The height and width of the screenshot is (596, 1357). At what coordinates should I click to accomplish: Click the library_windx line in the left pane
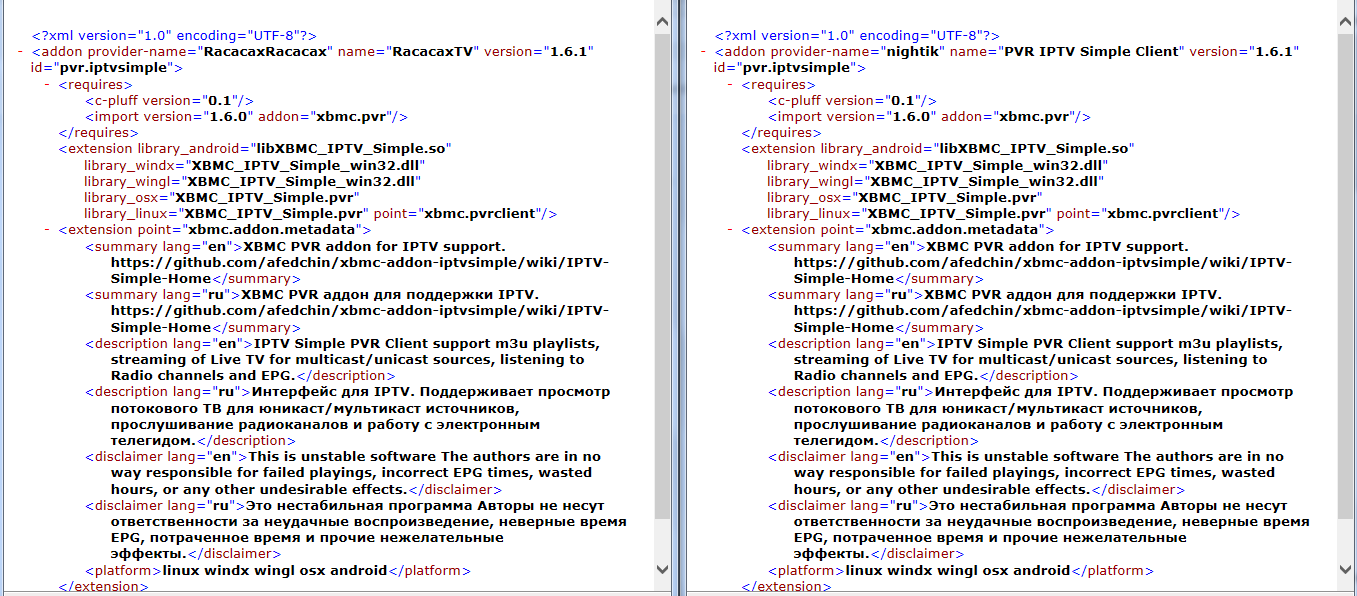tap(255, 165)
